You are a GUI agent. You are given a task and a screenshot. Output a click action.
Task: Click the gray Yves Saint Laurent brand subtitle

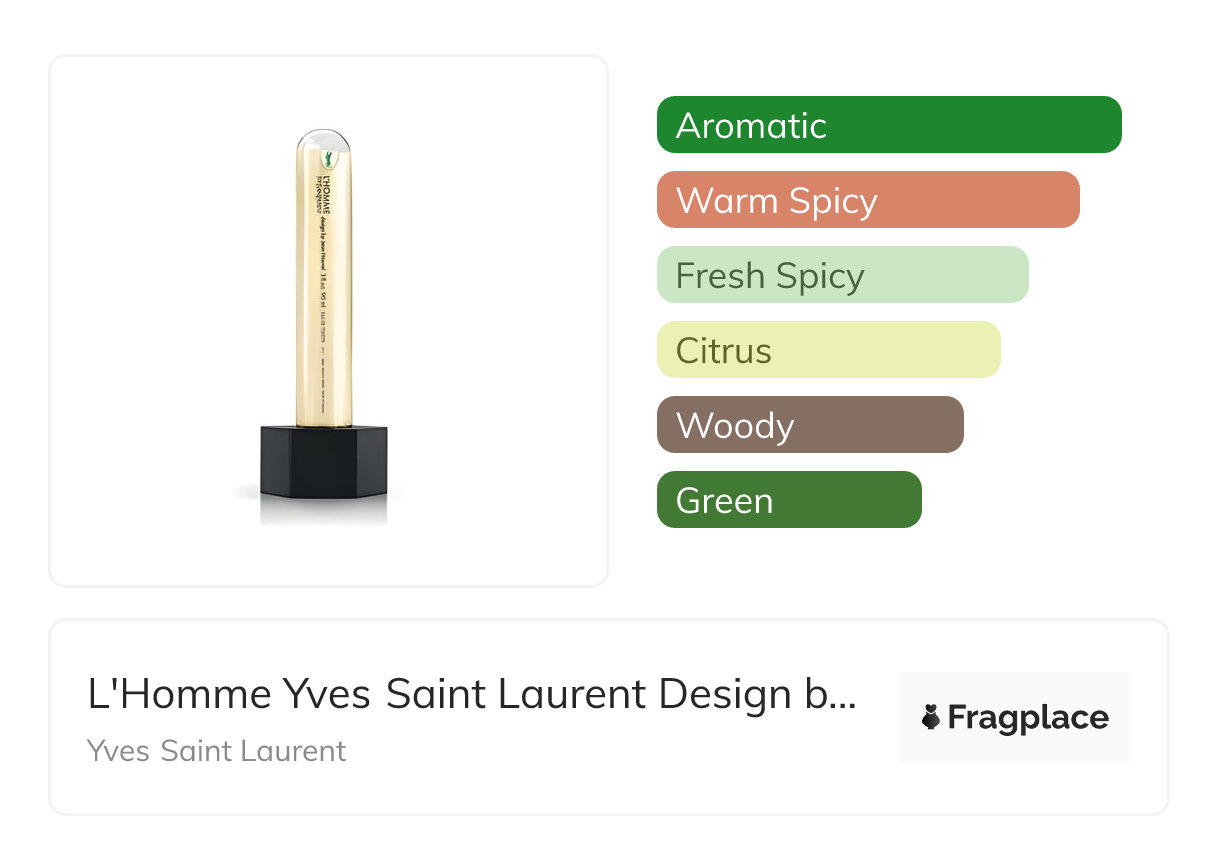[x=216, y=750]
